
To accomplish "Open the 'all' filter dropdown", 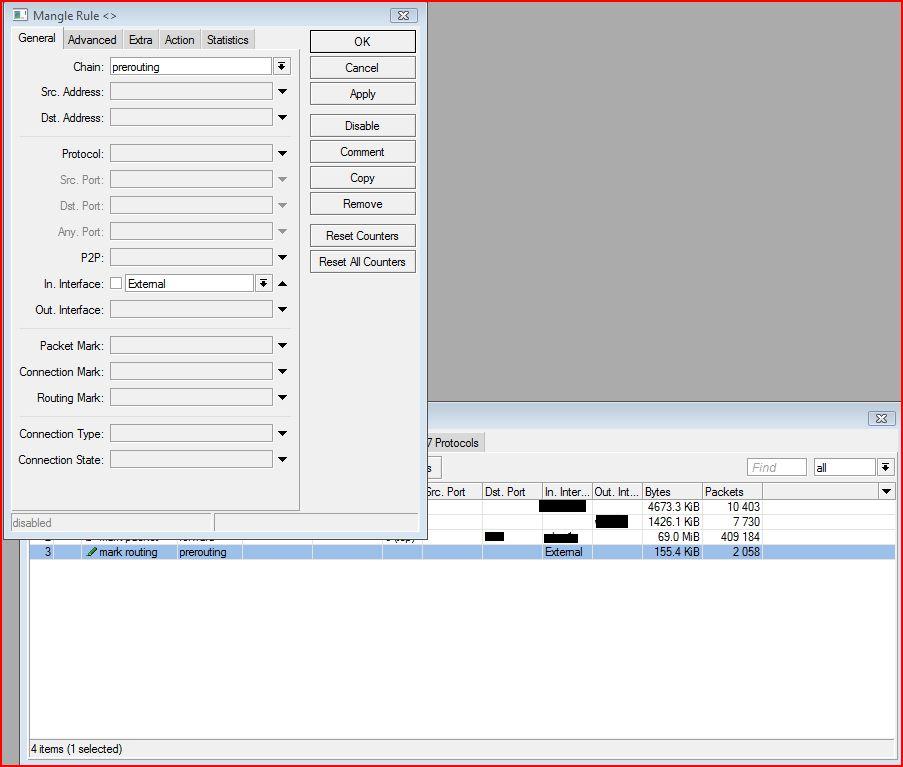I will point(885,467).
